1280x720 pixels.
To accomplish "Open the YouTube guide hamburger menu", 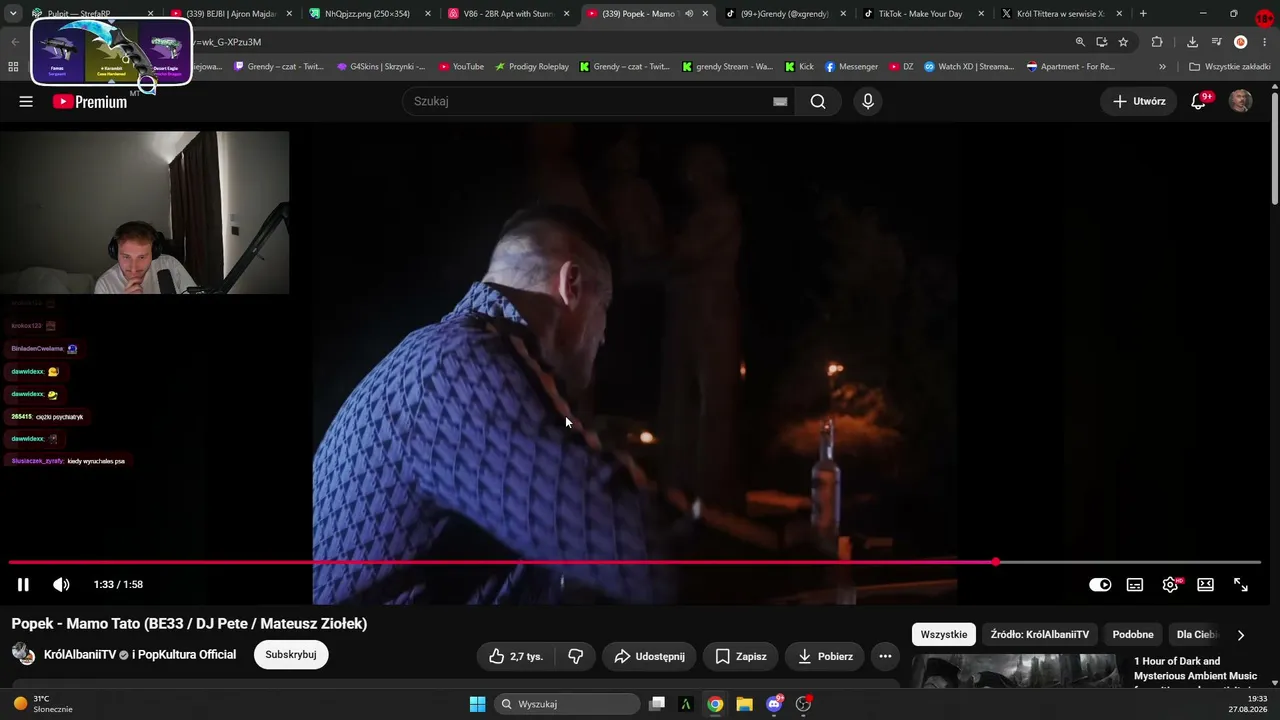I will [x=26, y=101].
